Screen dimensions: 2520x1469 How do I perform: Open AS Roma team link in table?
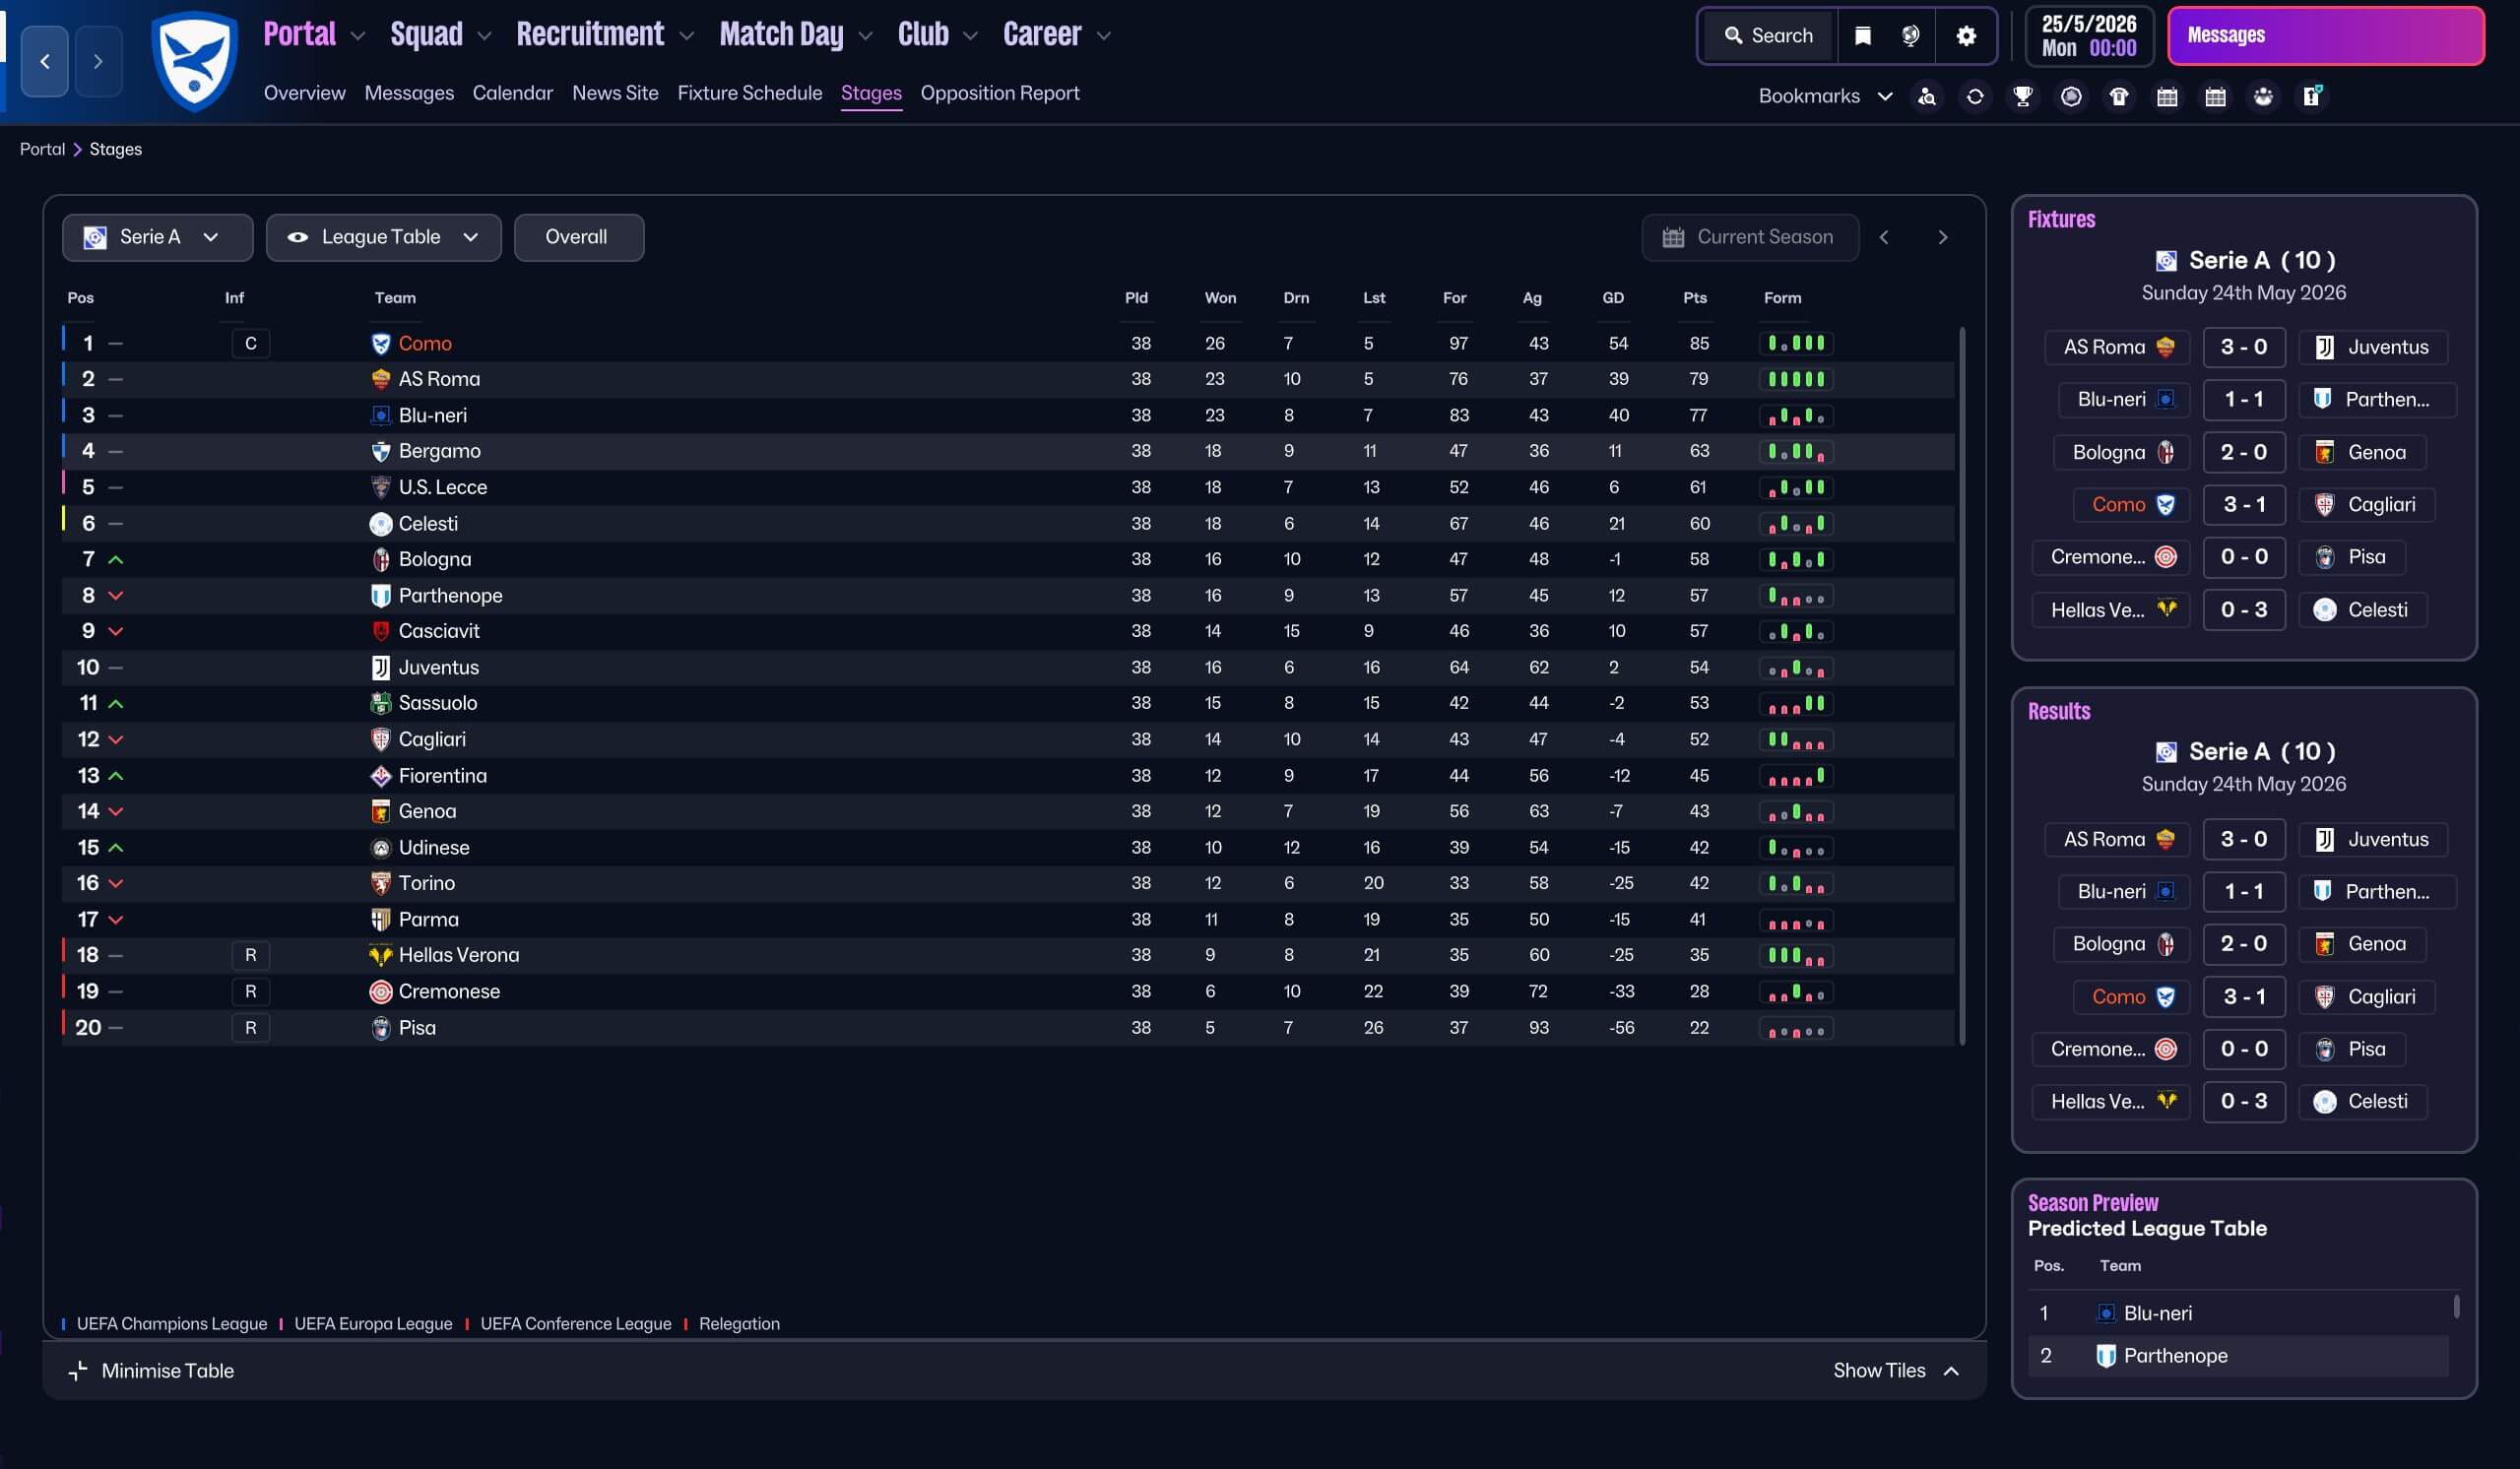coord(438,379)
